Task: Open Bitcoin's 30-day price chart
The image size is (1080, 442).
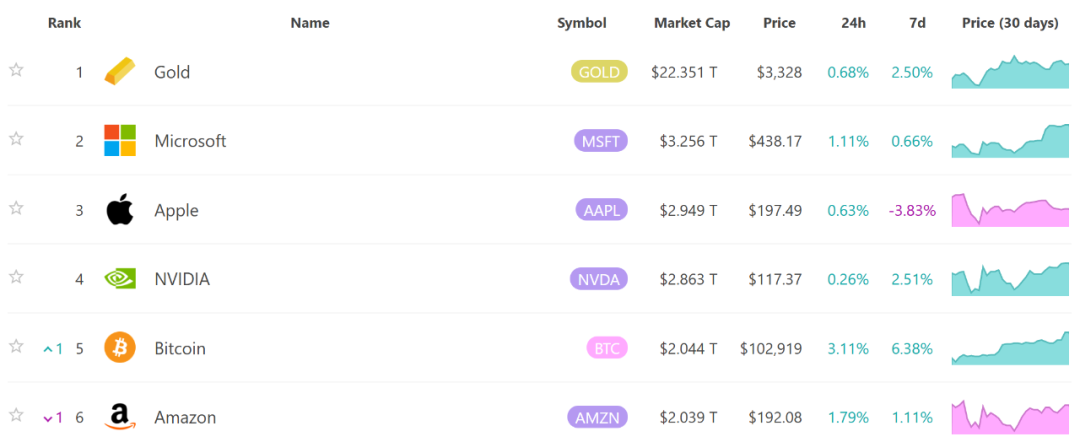Action: click(1010, 347)
